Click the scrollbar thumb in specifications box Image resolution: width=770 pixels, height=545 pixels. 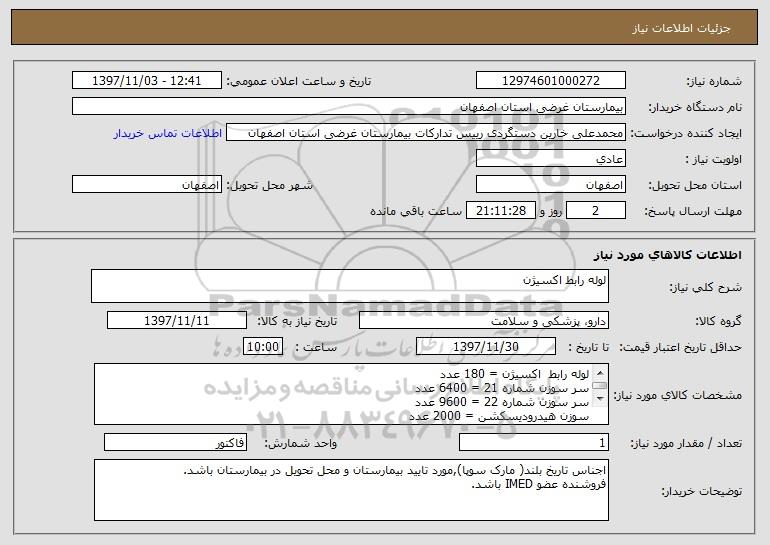click(x=600, y=386)
